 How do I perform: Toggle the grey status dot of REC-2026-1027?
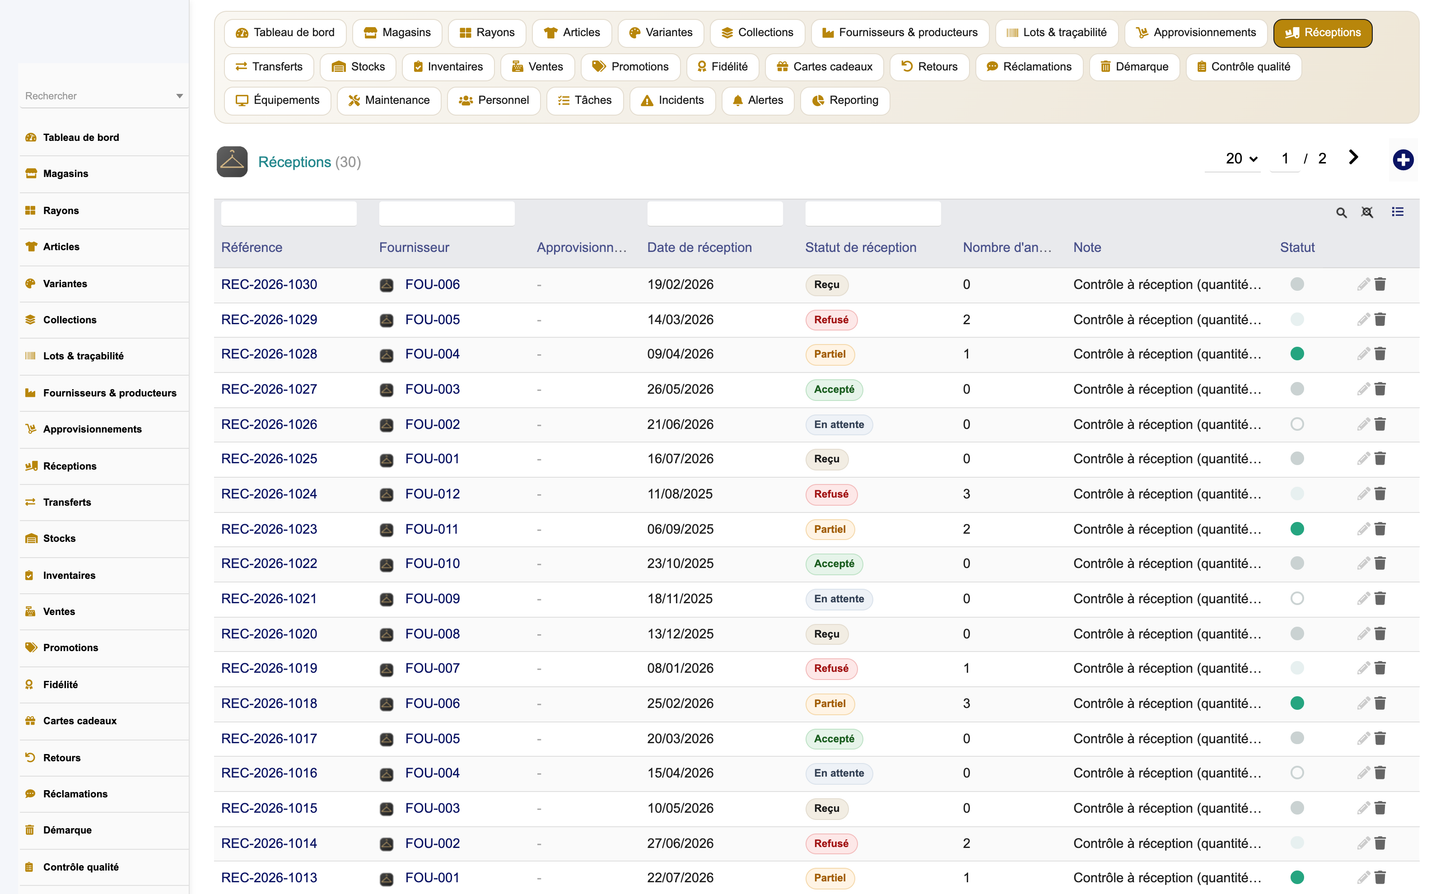tap(1297, 389)
